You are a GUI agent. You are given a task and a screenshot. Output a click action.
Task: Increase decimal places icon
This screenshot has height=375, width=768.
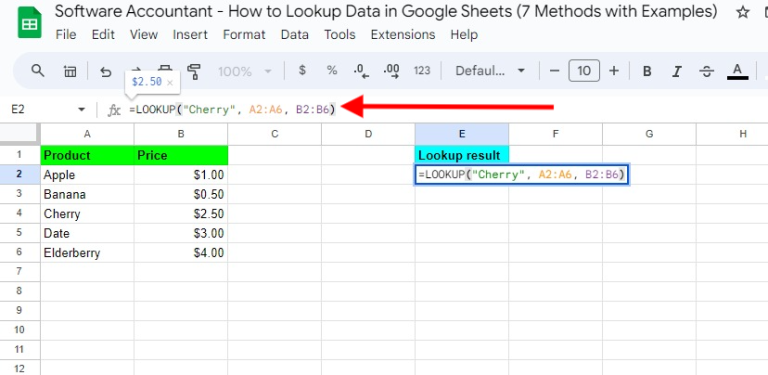tap(391, 71)
